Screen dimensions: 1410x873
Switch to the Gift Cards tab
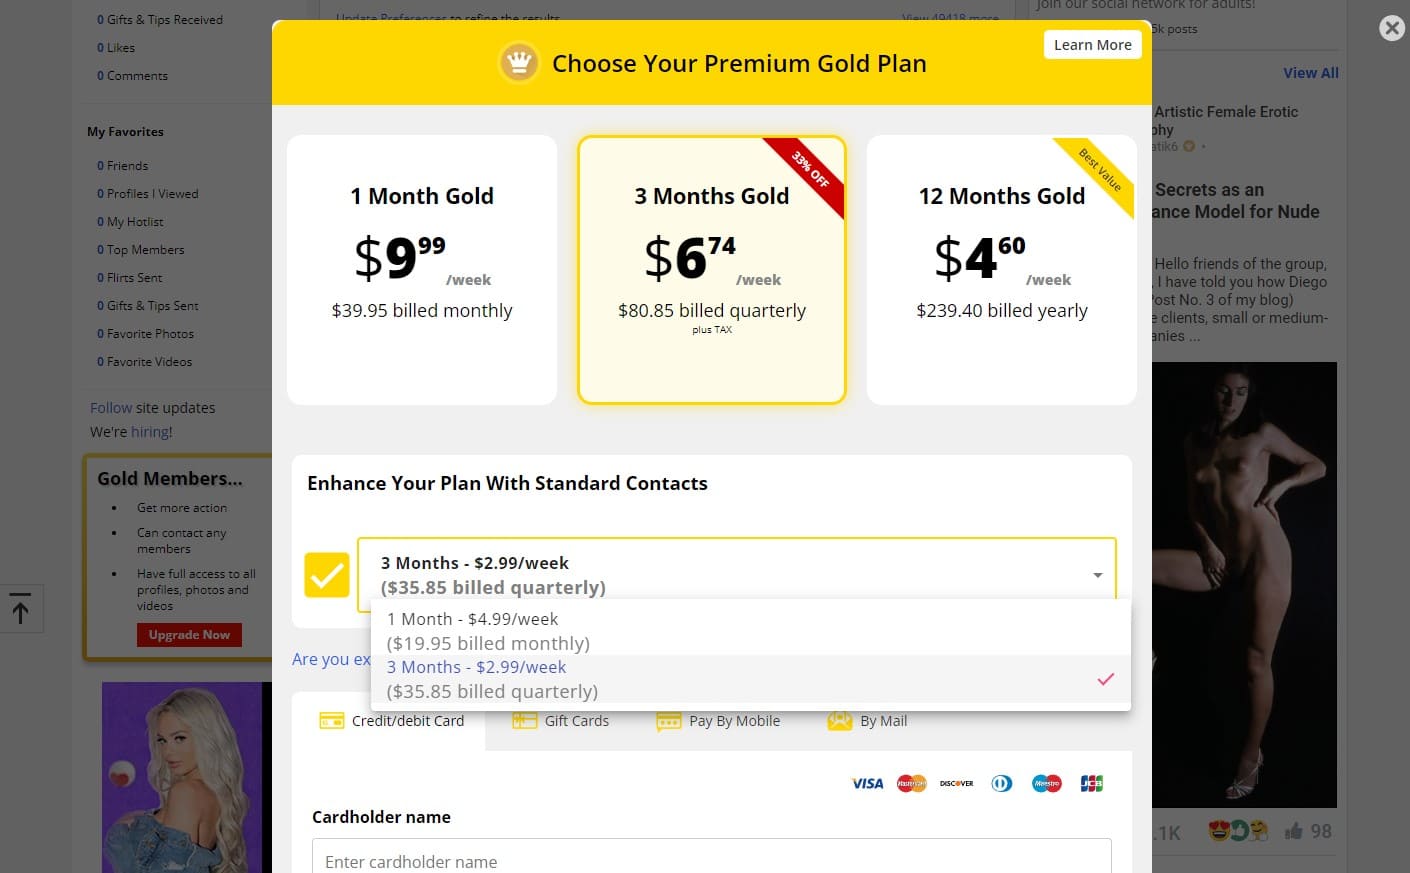[561, 721]
